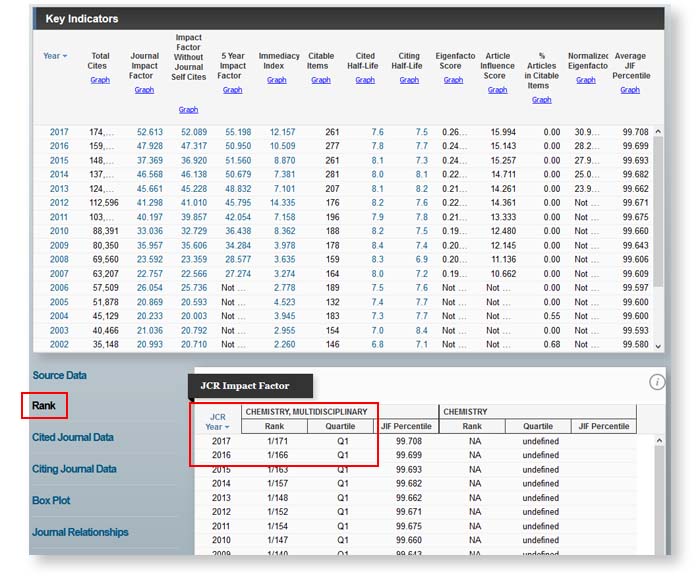This screenshot has width=700, height=586.
Task: Open the Cited Journal Data tab
Action: click(x=73, y=437)
